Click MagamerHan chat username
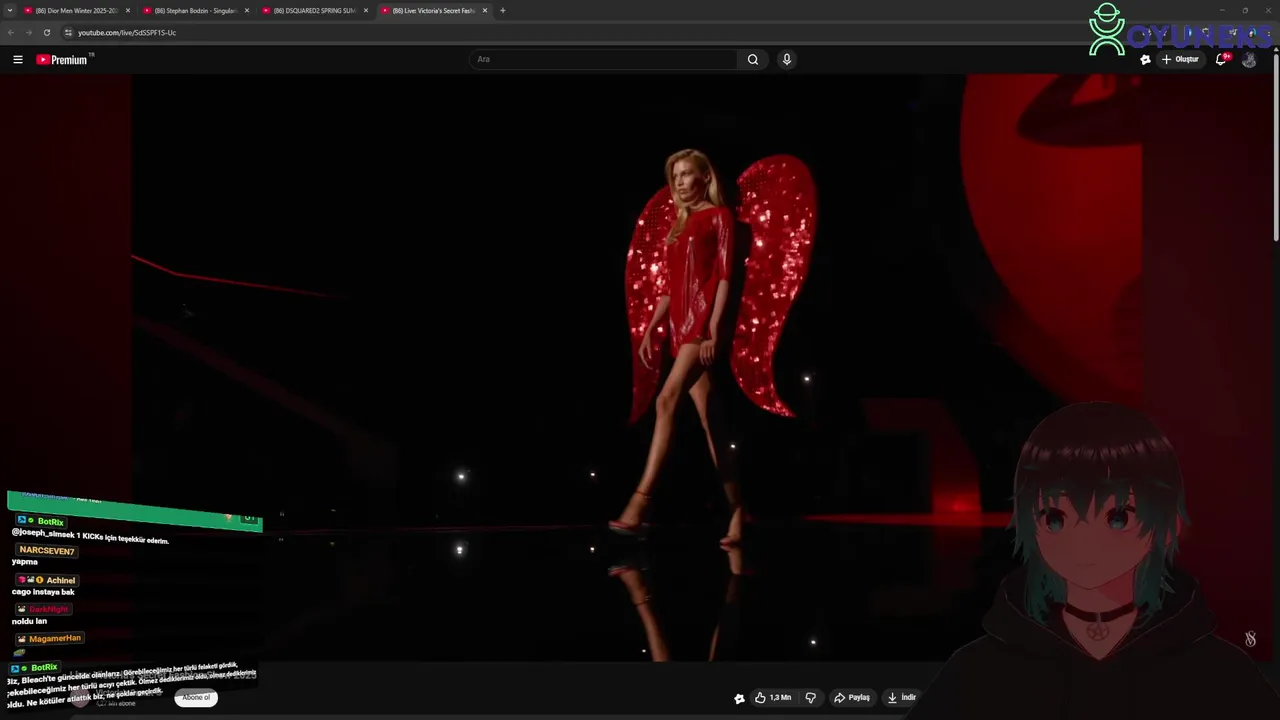 click(x=54, y=638)
